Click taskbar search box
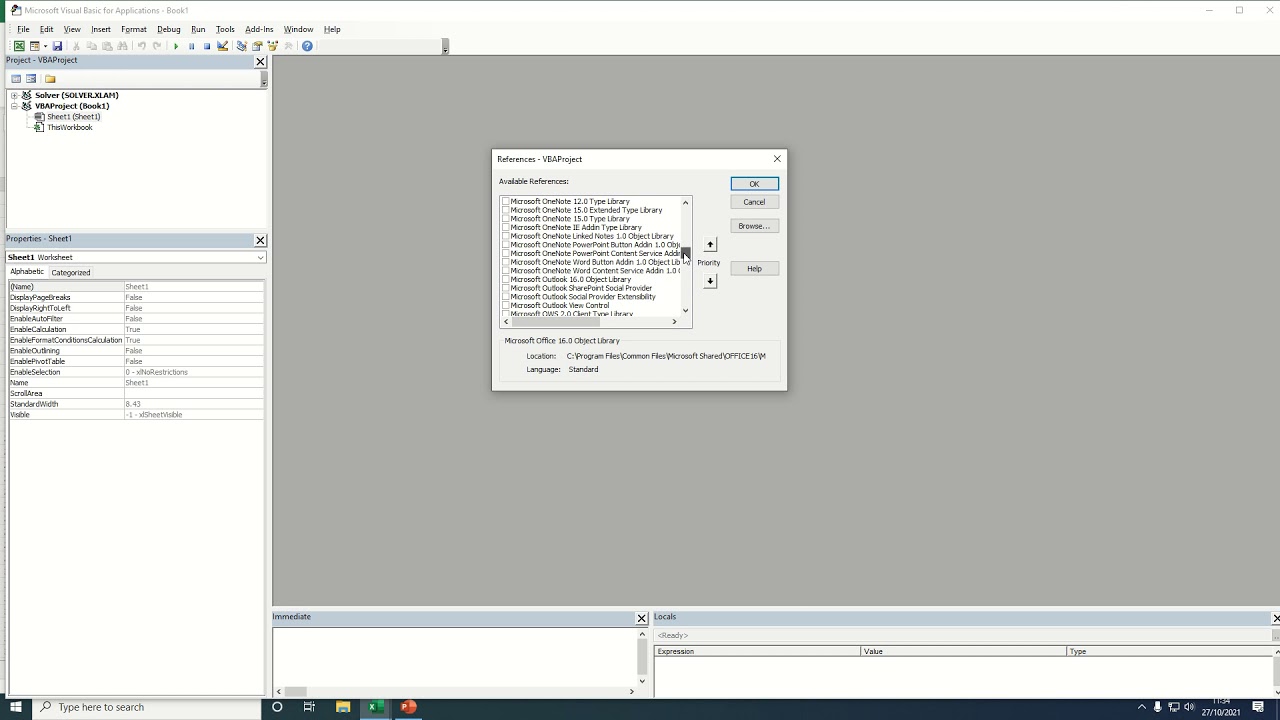 click(x=147, y=707)
